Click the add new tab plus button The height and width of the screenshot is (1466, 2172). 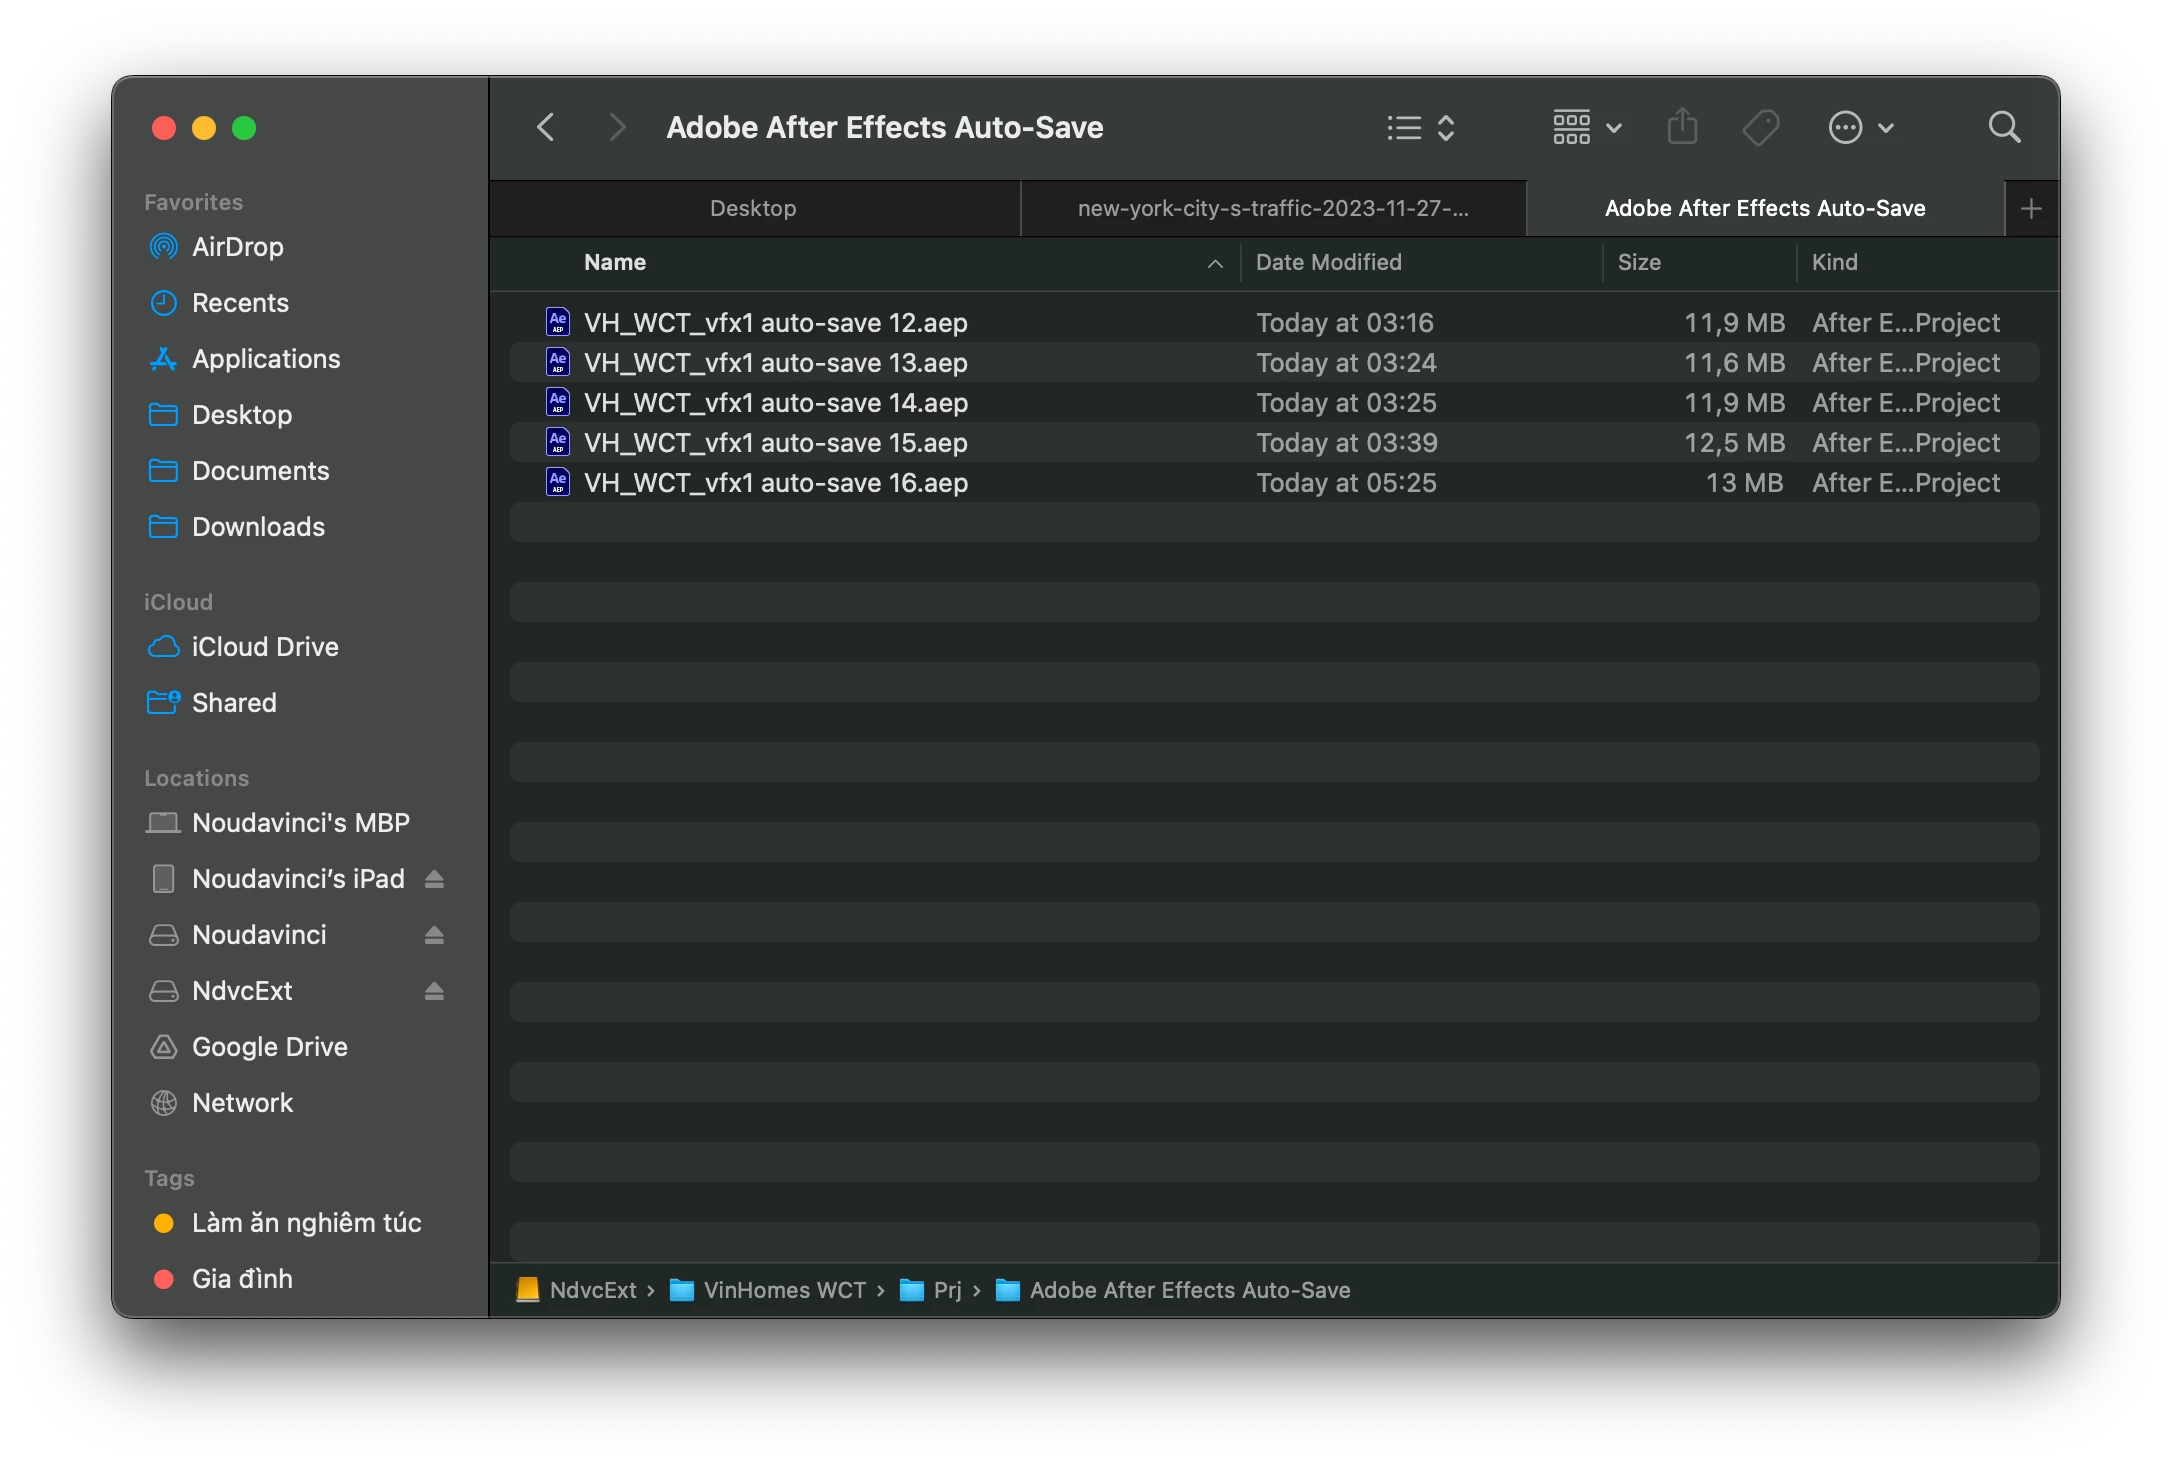coord(2031,209)
